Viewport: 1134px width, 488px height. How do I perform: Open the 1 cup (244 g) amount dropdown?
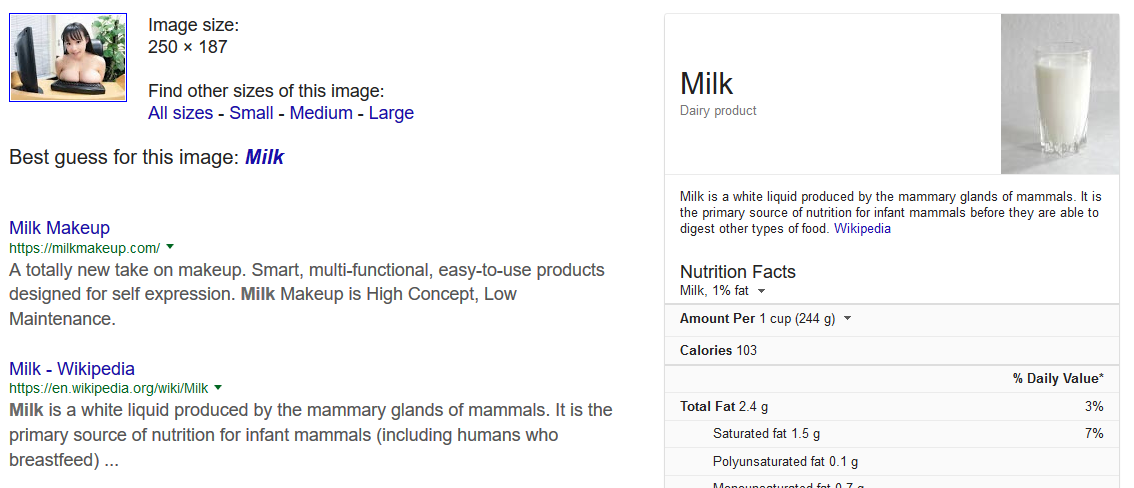pos(848,319)
